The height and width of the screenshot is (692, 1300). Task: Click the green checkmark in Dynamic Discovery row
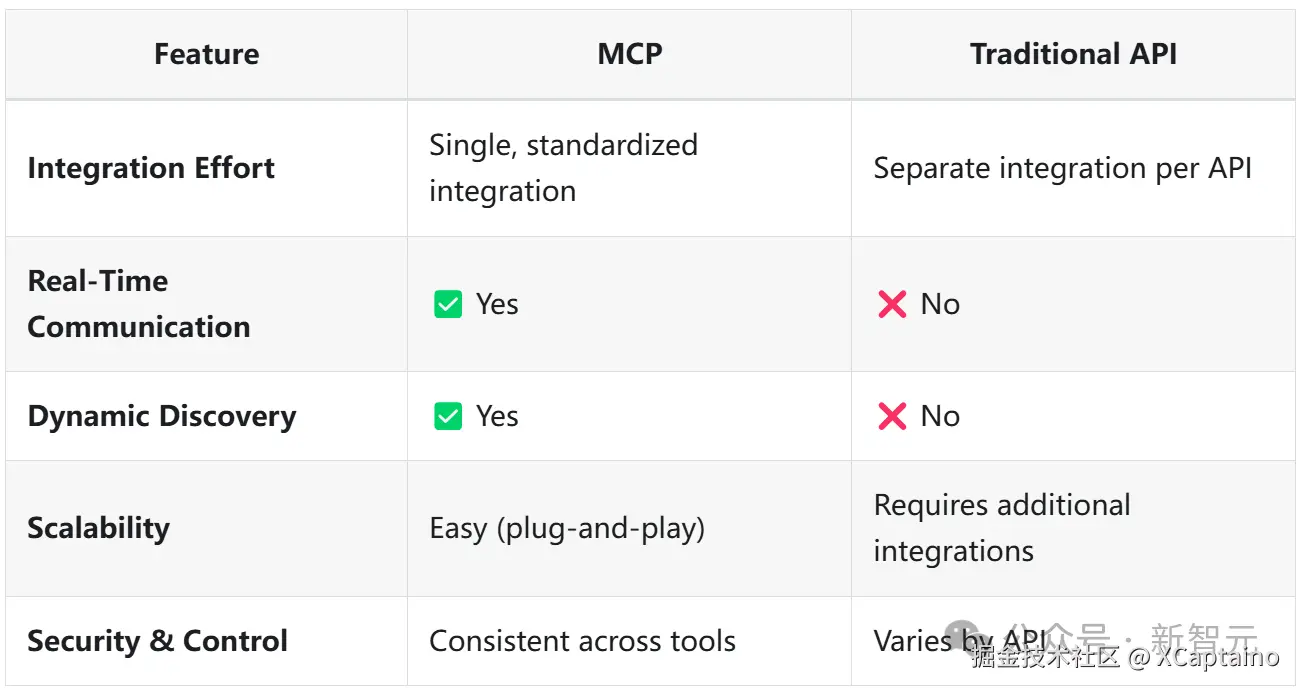448,416
